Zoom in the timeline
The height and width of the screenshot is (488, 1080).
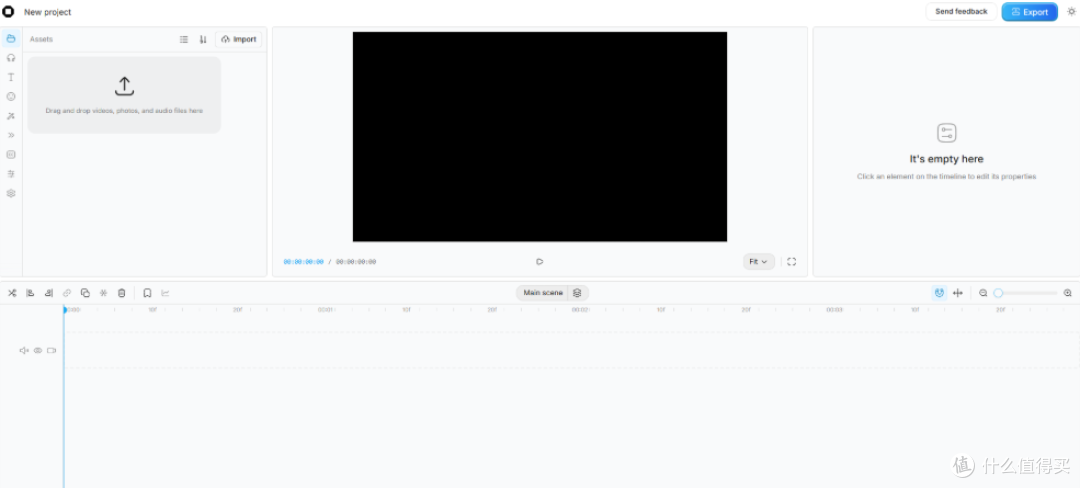click(x=1068, y=293)
